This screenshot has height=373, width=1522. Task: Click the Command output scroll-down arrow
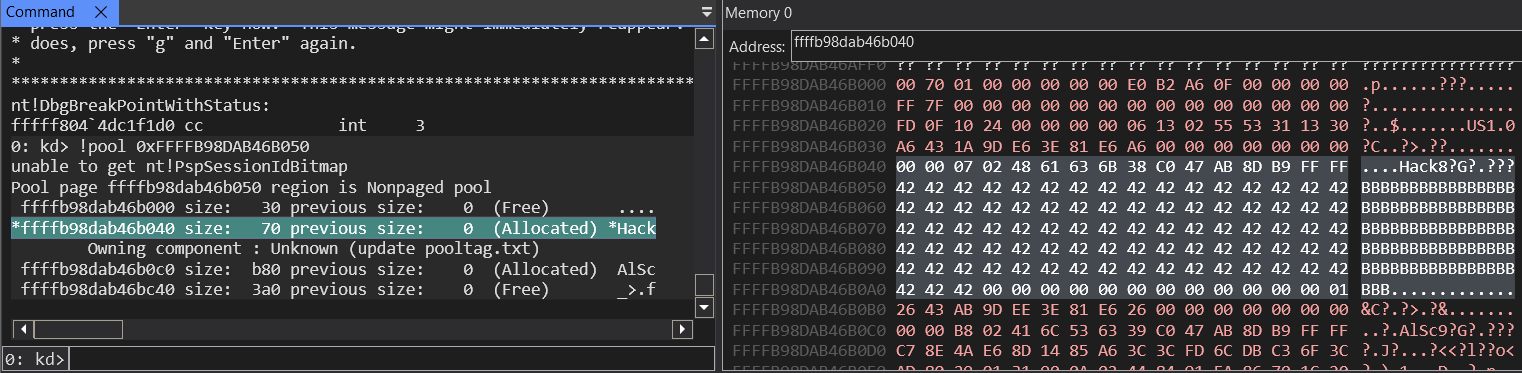tap(705, 307)
